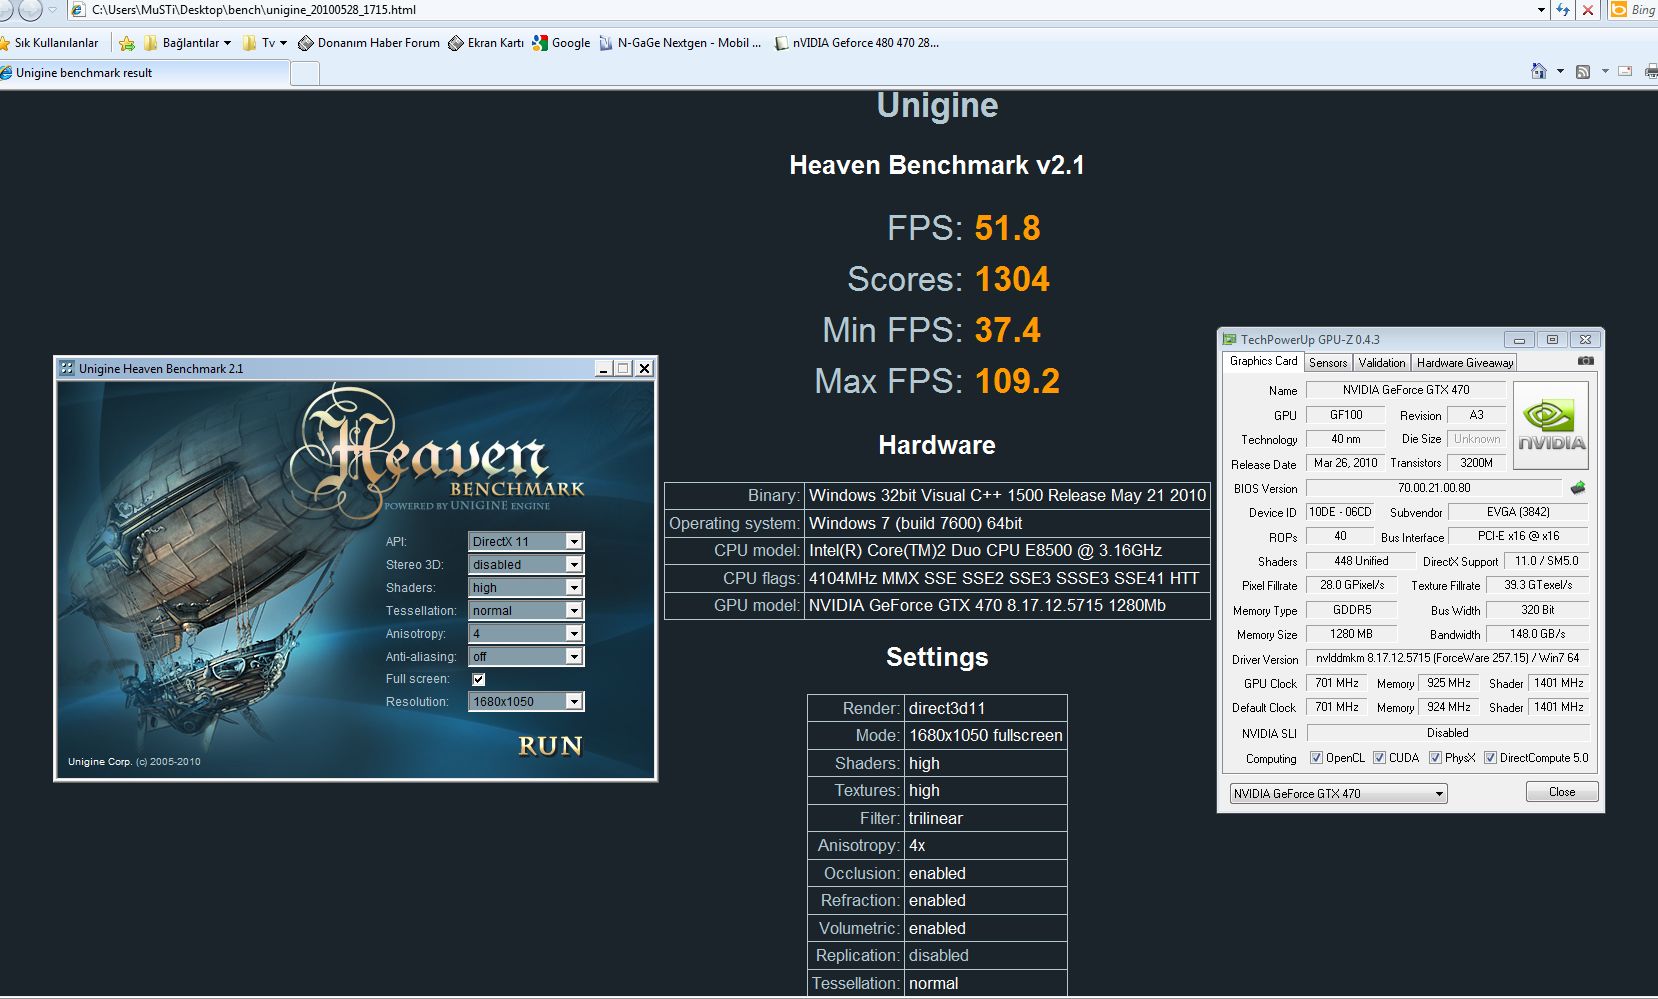Image resolution: width=1658 pixels, height=999 pixels.
Task: Open the Anisotropy dropdown
Action: tap(526, 633)
